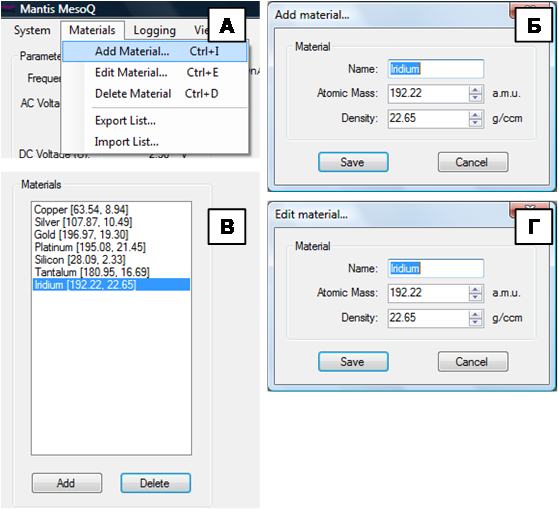Image resolution: width=559 pixels, height=510 pixels.
Task: Open the Materials menu
Action: 92,30
